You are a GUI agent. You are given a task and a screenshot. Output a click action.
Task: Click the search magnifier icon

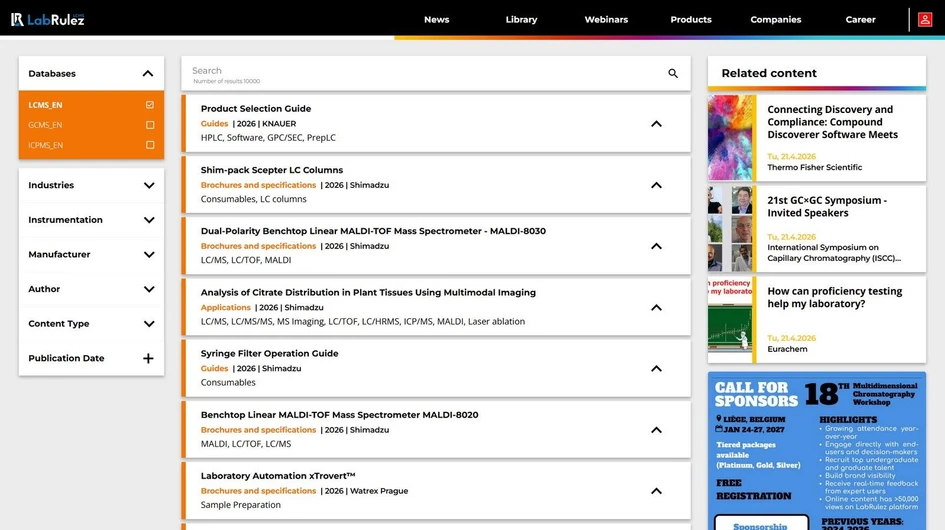[673, 74]
